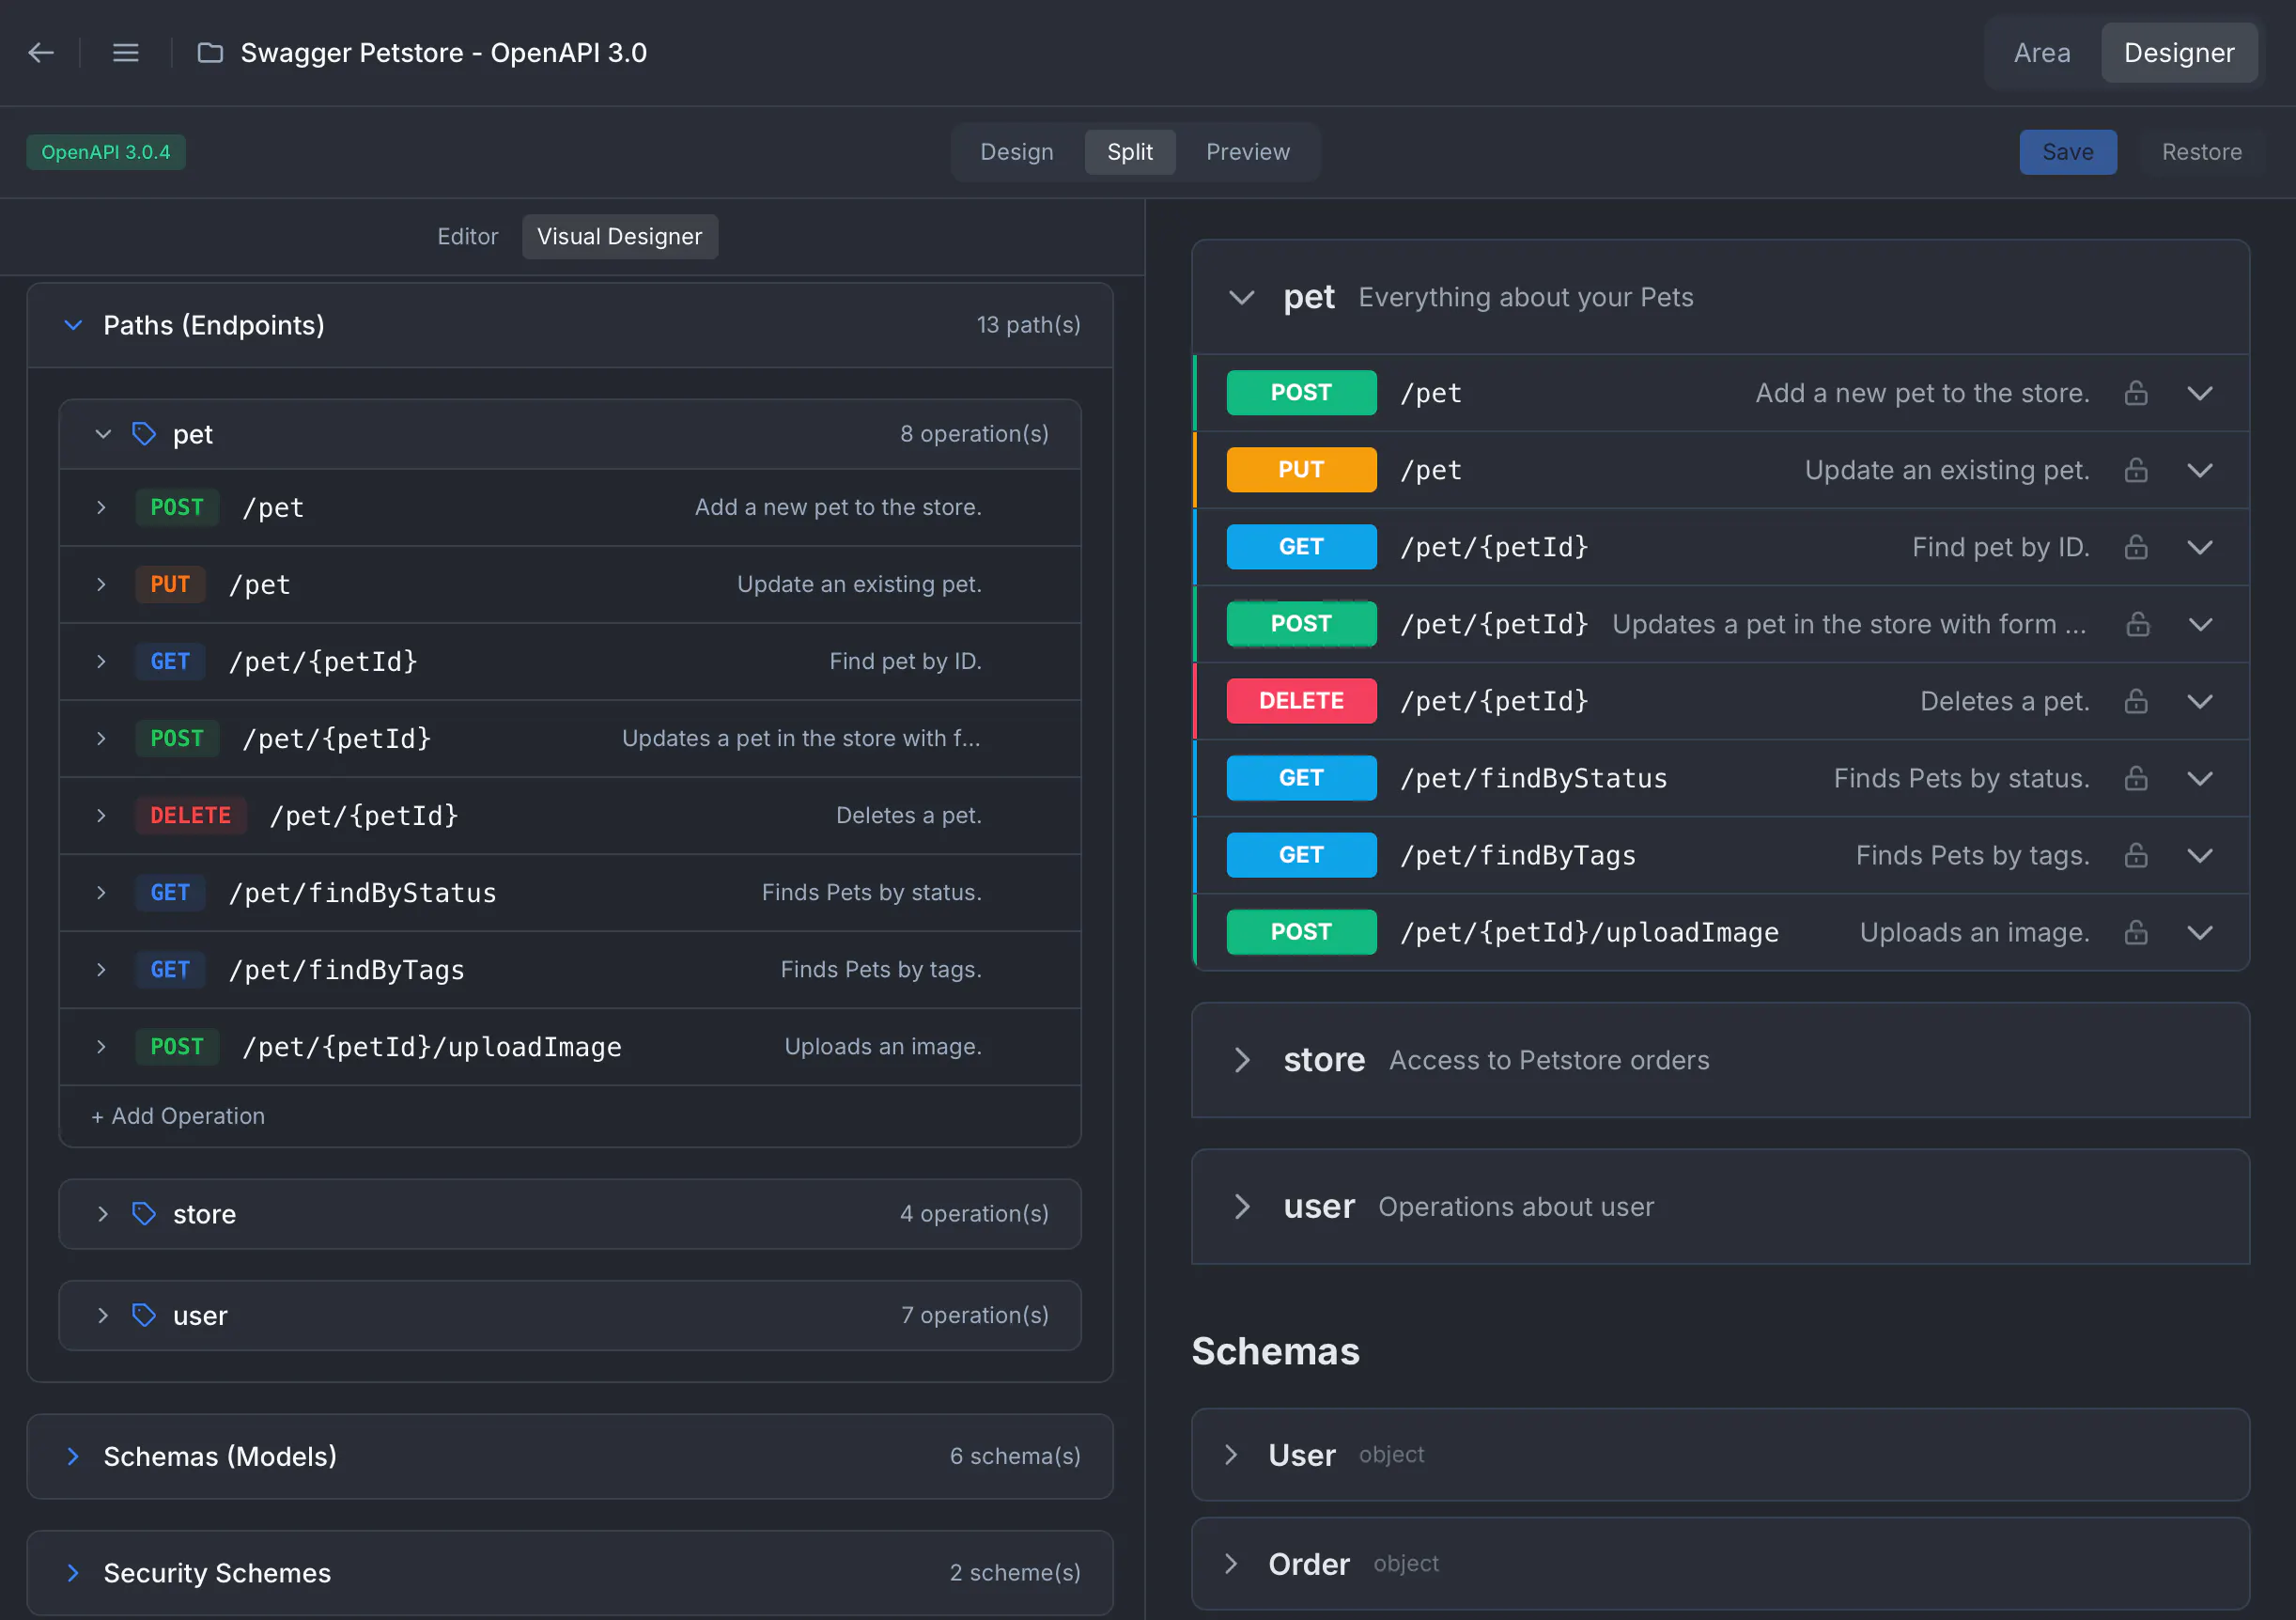Click the lock icon on PUT /pet preview row
The image size is (2296, 1620).
click(x=2136, y=470)
